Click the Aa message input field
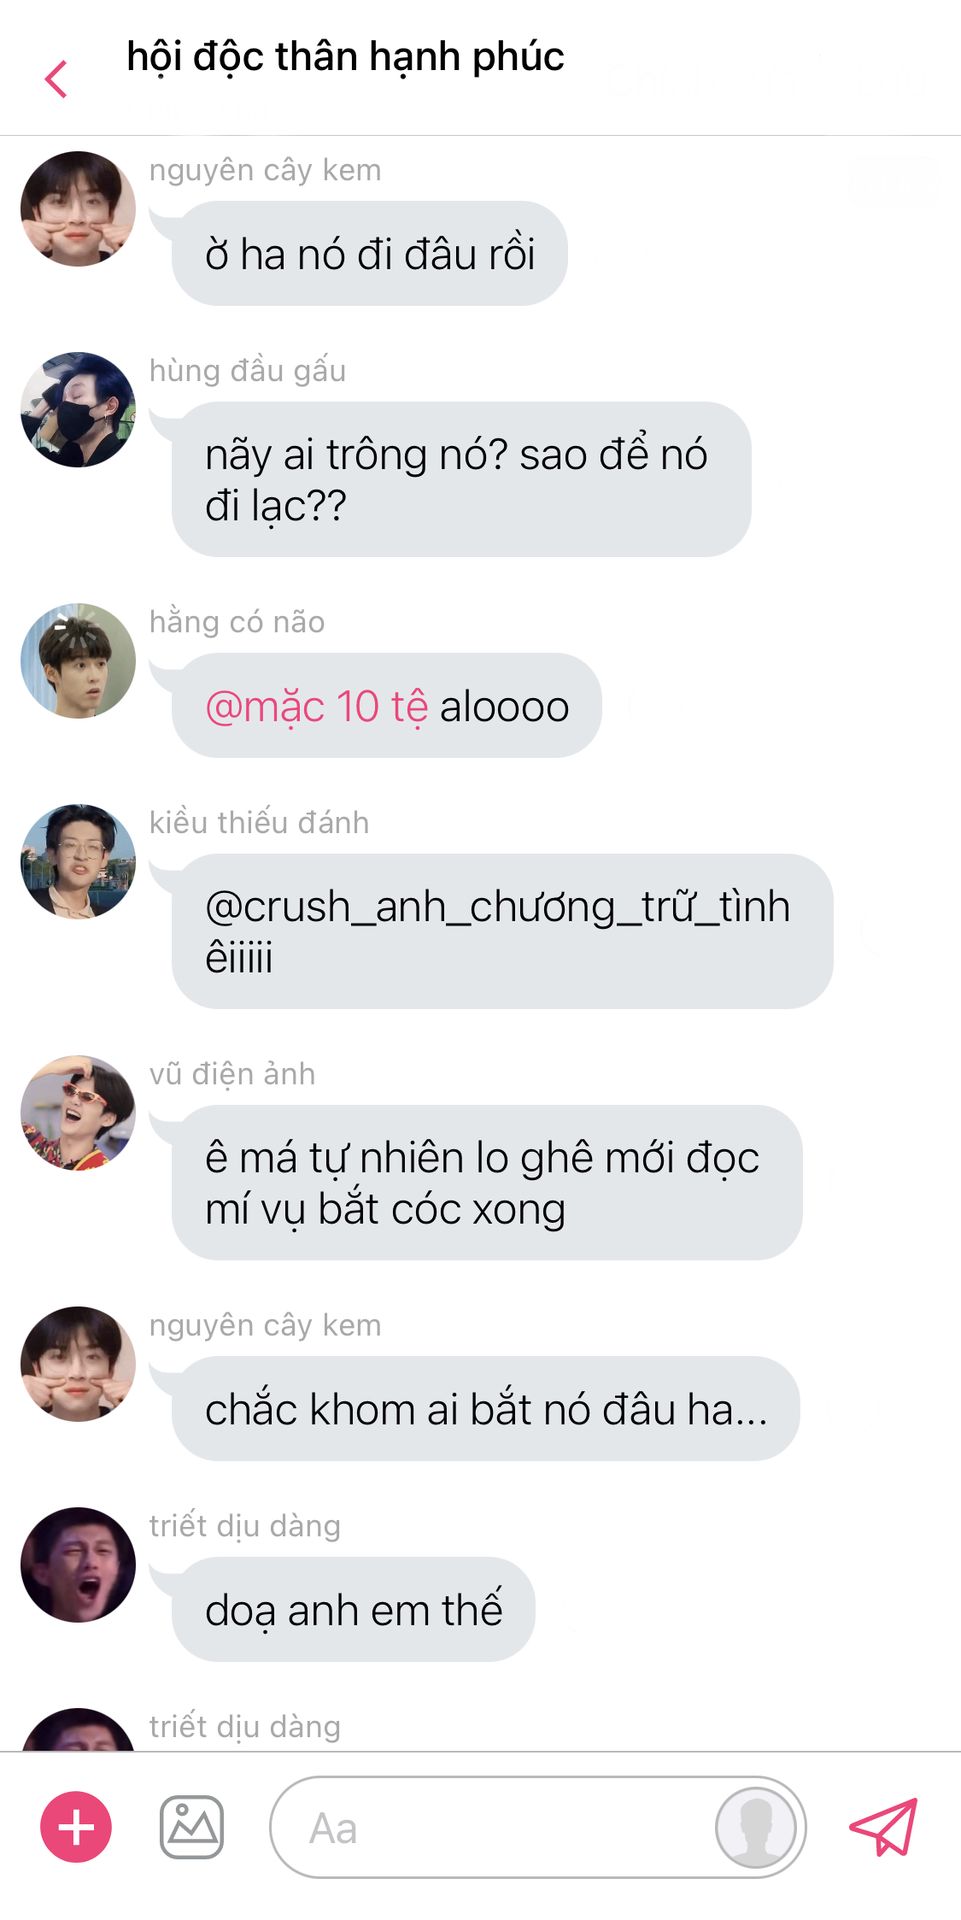This screenshot has height=1920, width=961. 538,1827
